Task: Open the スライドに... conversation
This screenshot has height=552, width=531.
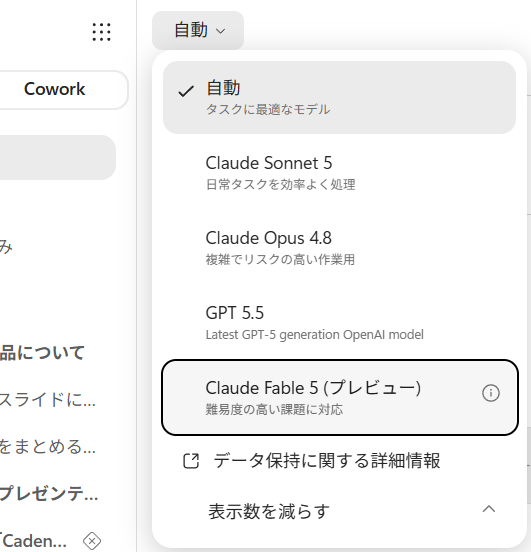Action: tap(48, 400)
